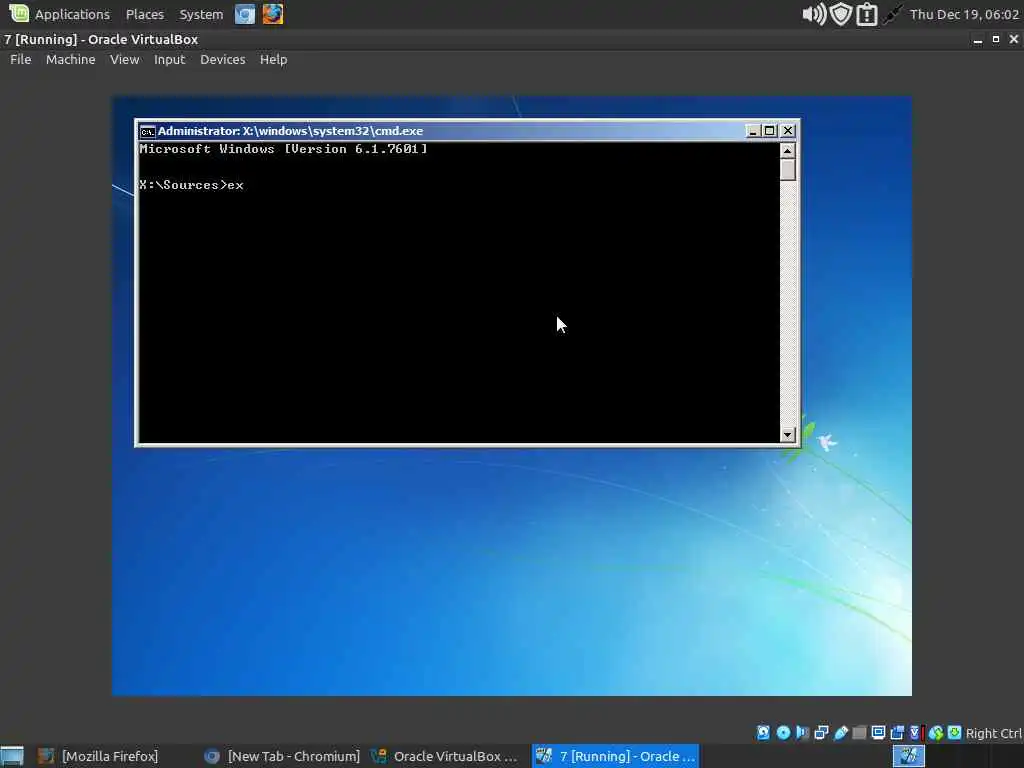
Task: Click the hard disk activity status icon
Action: click(x=763, y=733)
